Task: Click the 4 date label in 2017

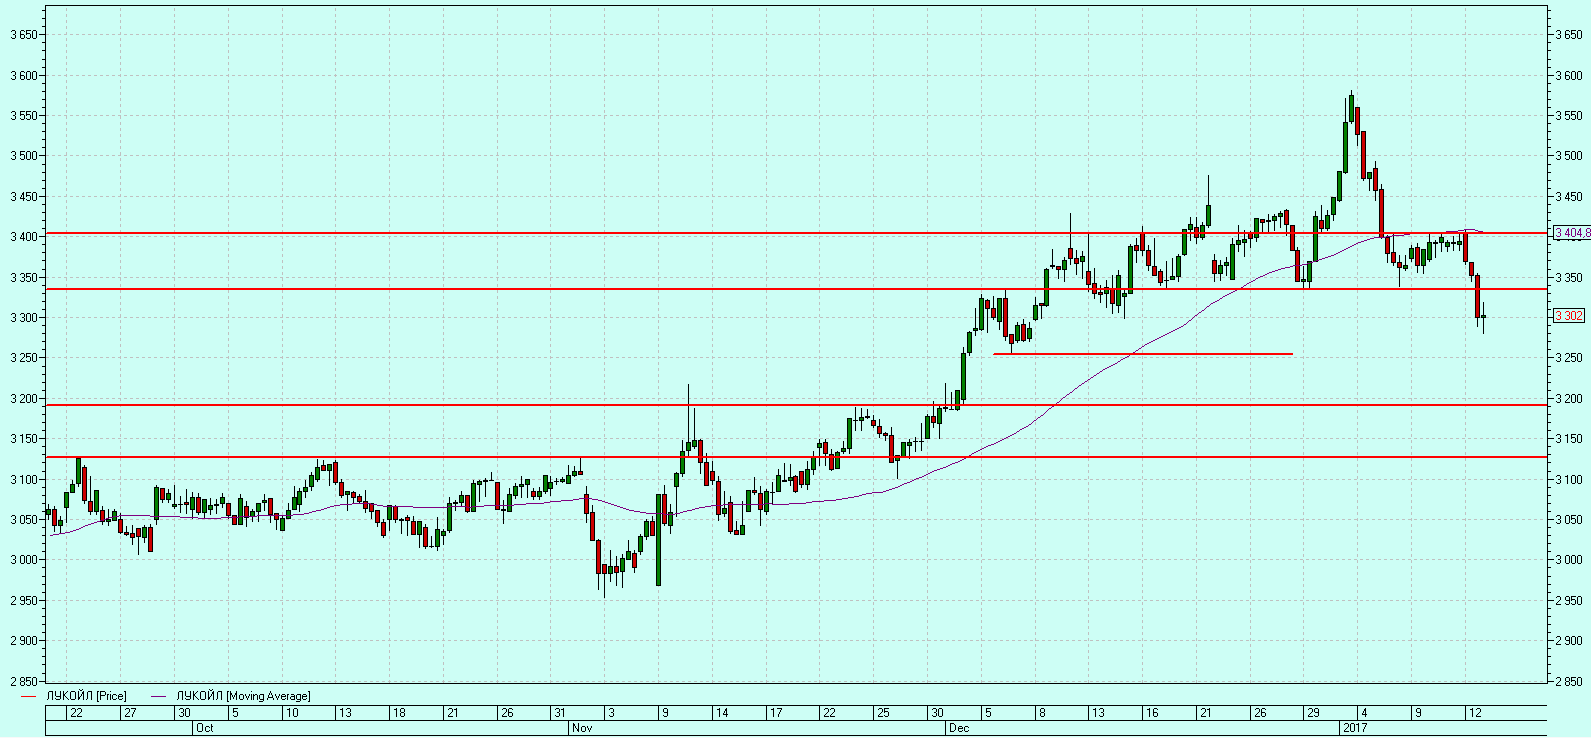Action: [x=1365, y=713]
